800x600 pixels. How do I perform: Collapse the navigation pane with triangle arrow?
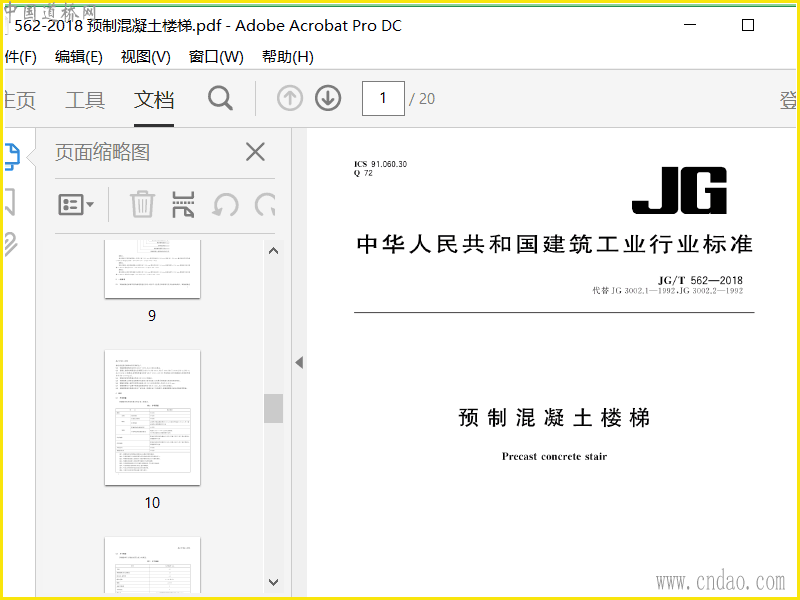pos(299,363)
